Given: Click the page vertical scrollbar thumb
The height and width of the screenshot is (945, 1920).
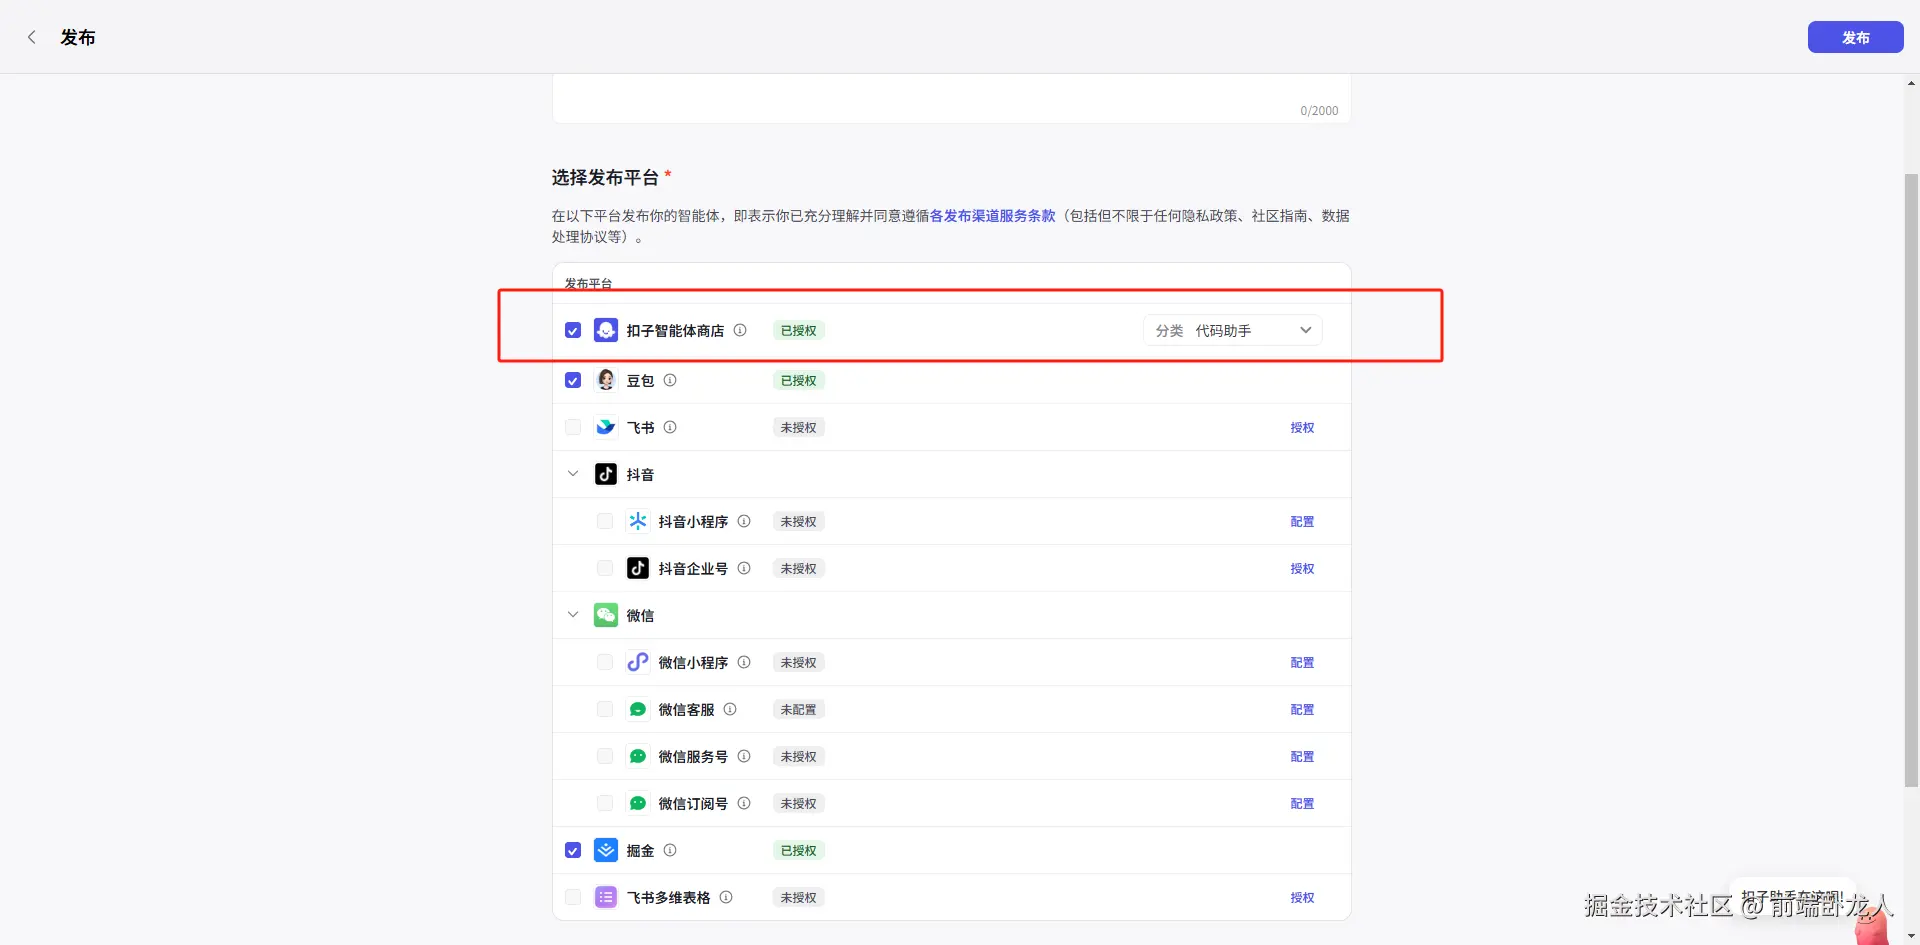Looking at the screenshot, I should coord(1911,480).
